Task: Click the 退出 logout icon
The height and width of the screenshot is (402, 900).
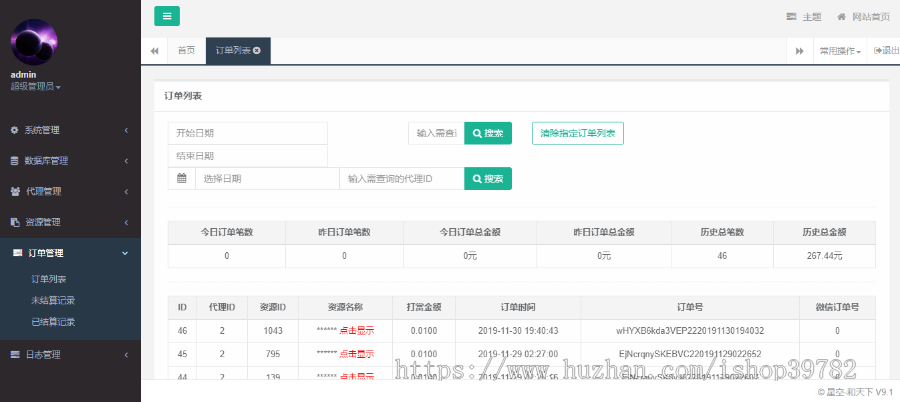Action: point(878,50)
